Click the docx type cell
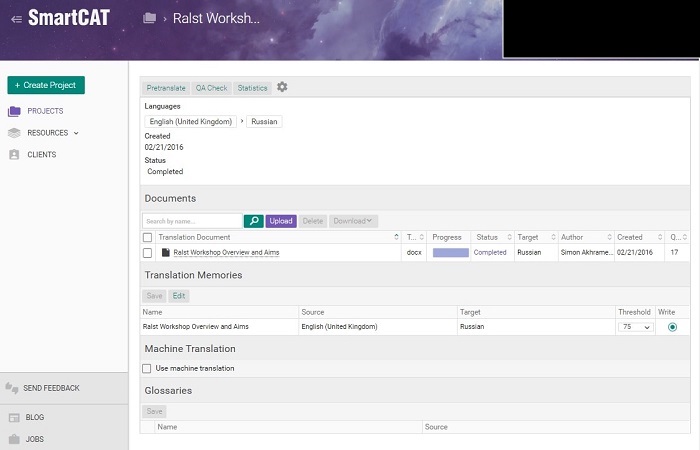The height and width of the screenshot is (450, 700). [414, 253]
